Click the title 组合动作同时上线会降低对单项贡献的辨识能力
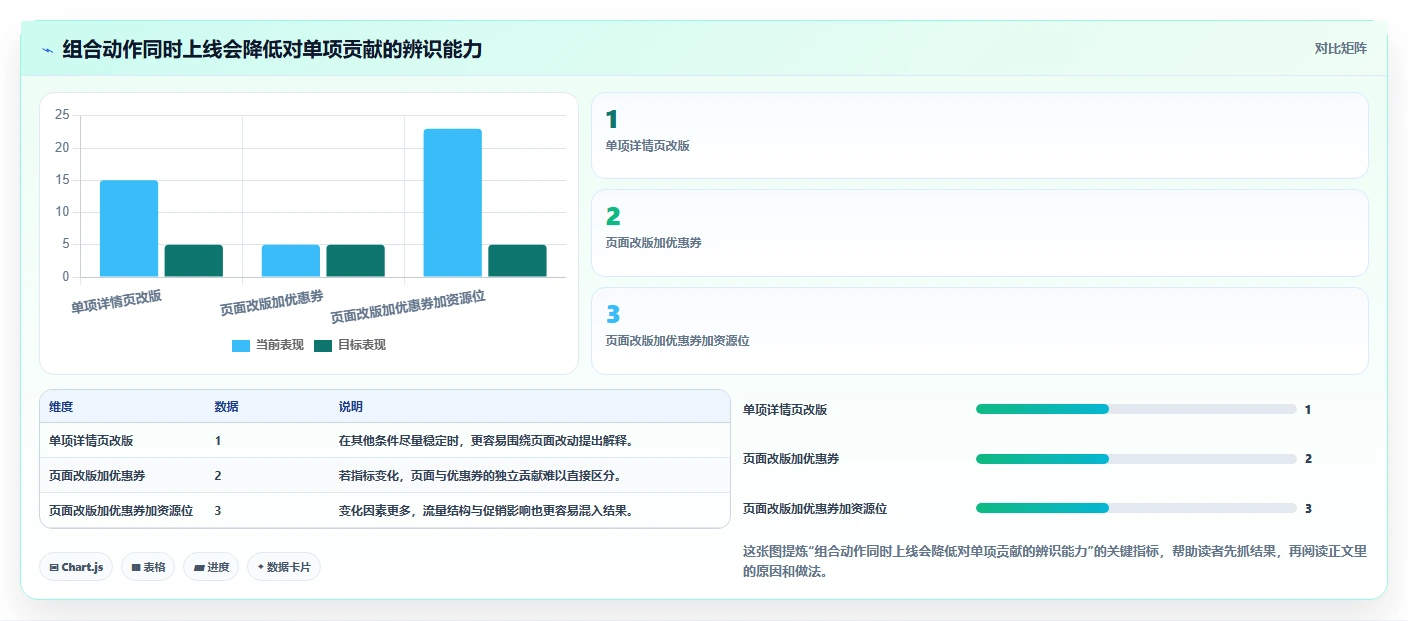Viewport: 1408px width, 621px height. [x=272, y=49]
